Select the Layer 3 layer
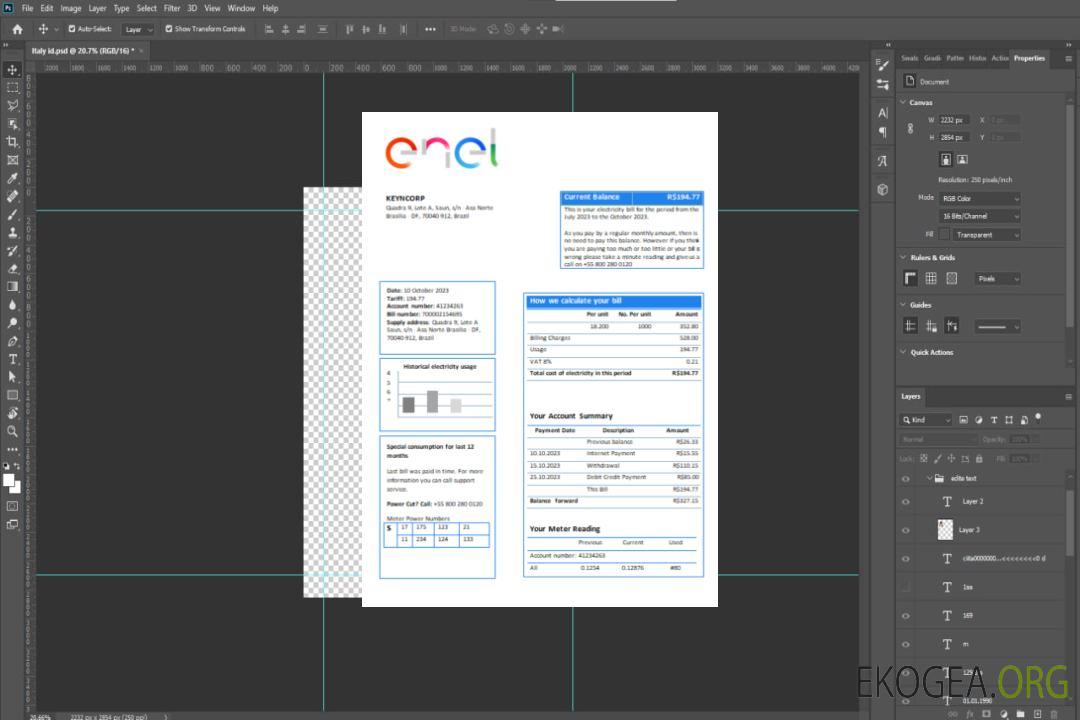1080x720 pixels. (969, 530)
